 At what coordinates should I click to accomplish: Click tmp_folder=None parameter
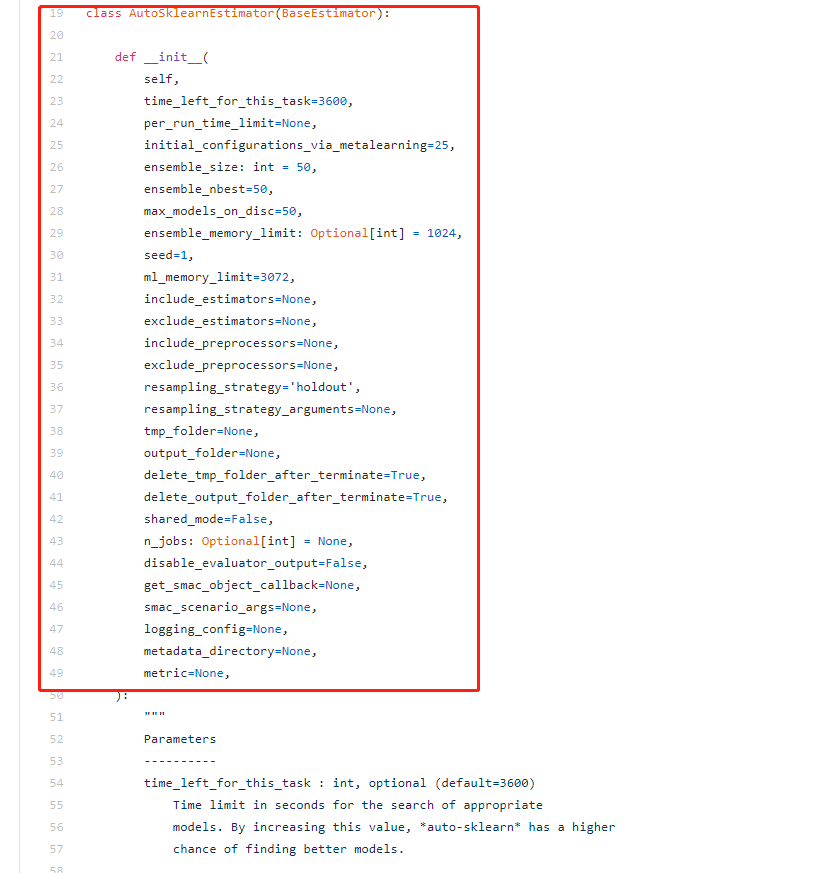(198, 431)
